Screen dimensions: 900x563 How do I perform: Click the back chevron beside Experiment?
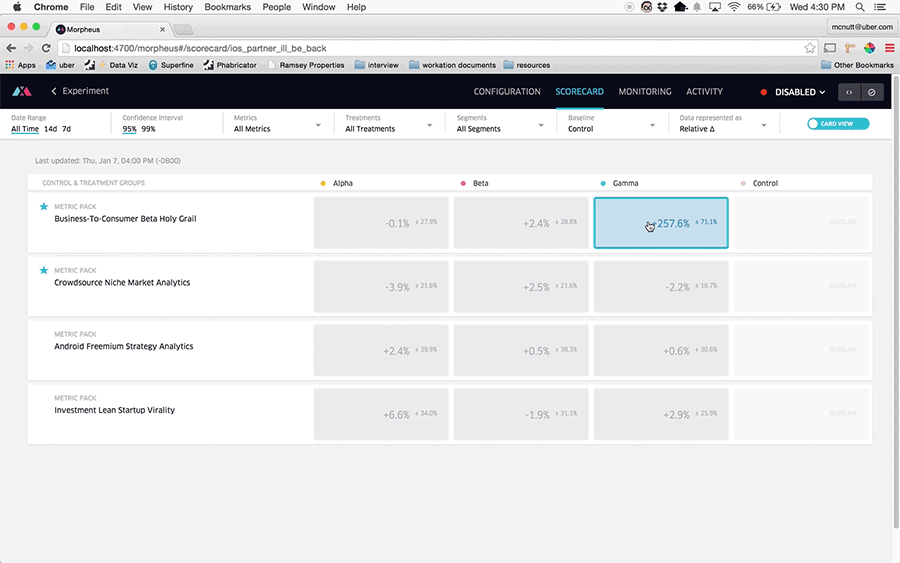(54, 92)
